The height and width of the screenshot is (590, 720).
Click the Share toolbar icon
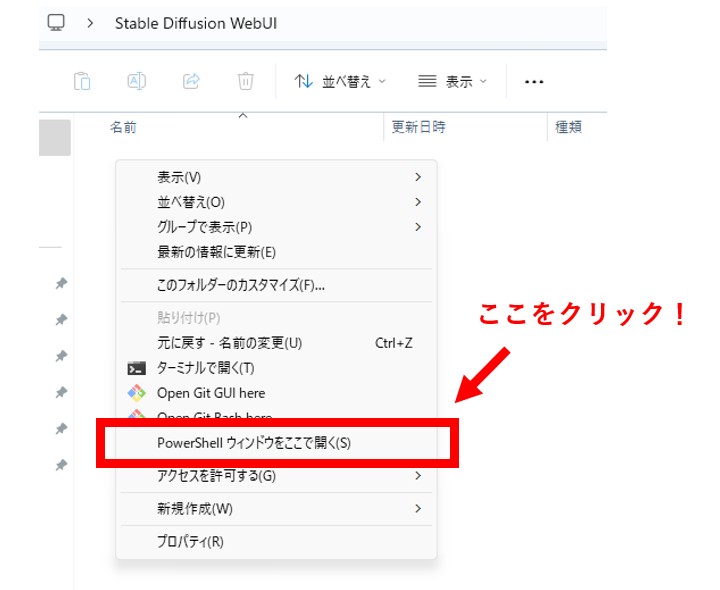[x=191, y=81]
